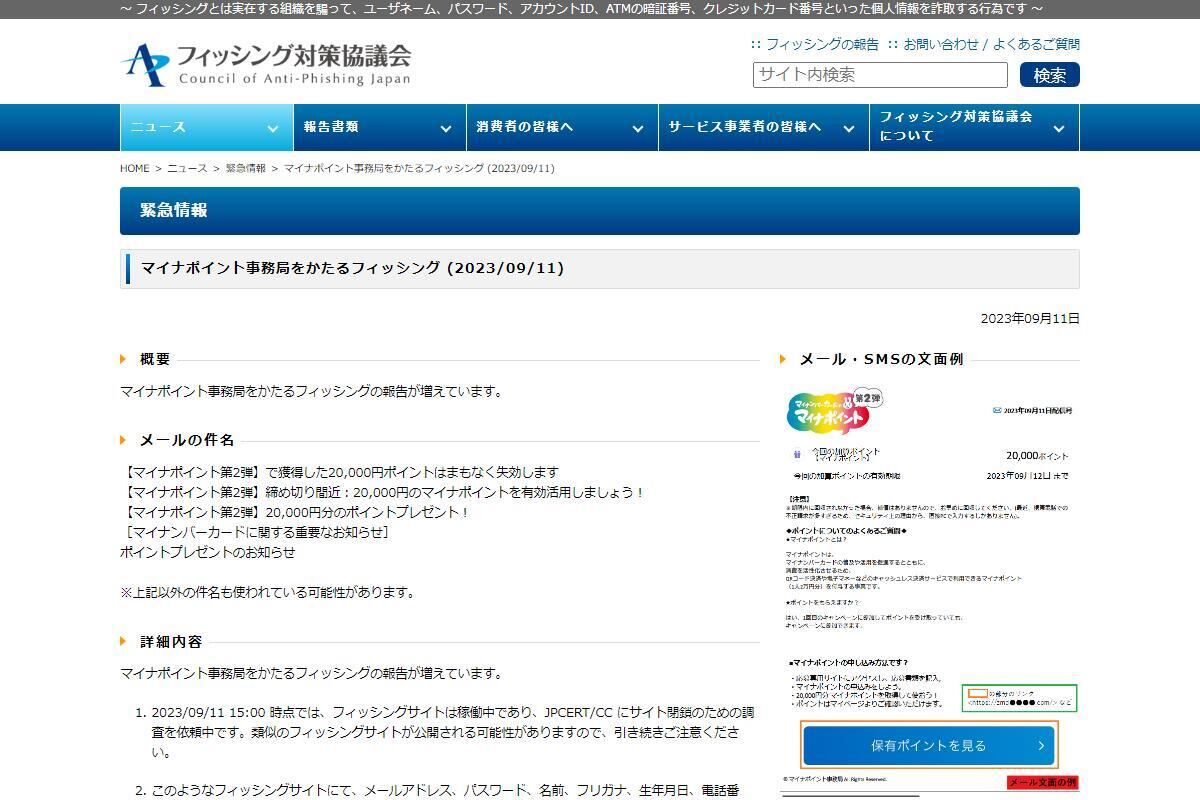Click the date text 2023年09月11日

(x=1030, y=318)
